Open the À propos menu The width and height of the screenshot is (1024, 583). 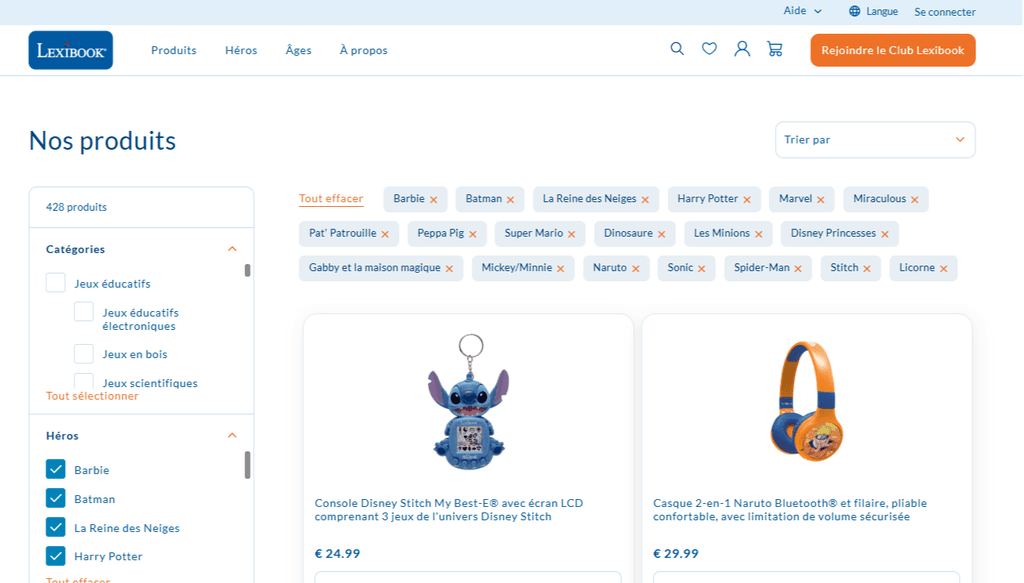tap(364, 50)
